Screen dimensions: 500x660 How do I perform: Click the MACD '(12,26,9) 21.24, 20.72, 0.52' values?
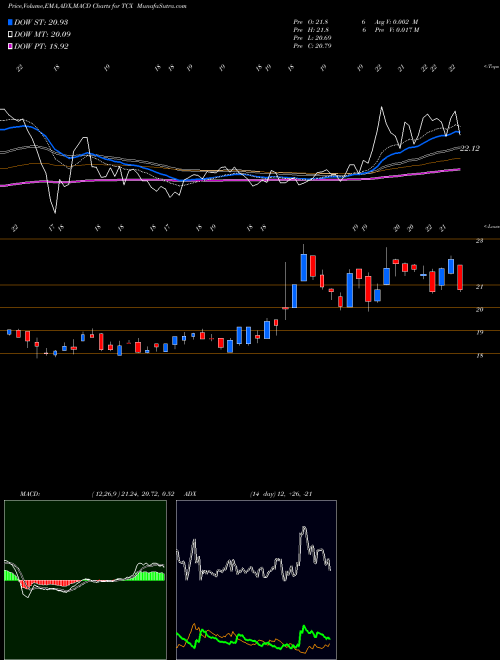point(133,494)
